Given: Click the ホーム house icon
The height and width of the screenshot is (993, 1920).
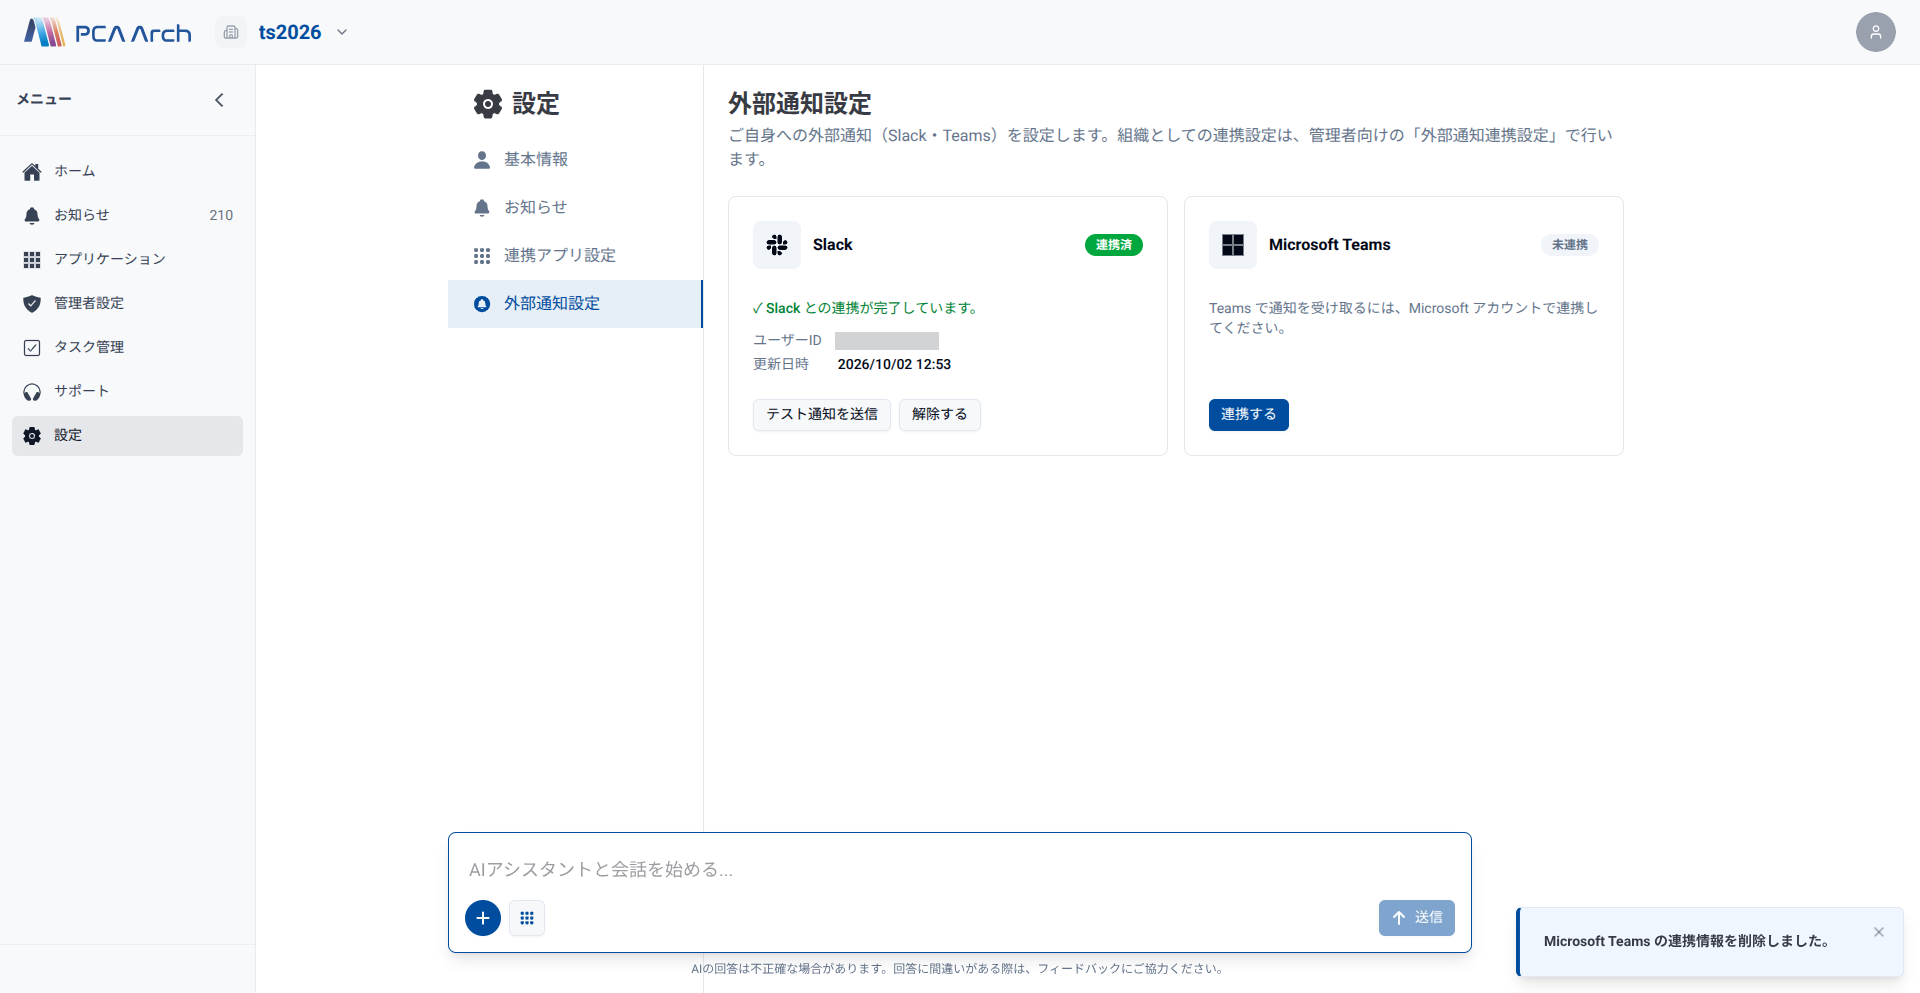Looking at the screenshot, I should click(x=32, y=172).
